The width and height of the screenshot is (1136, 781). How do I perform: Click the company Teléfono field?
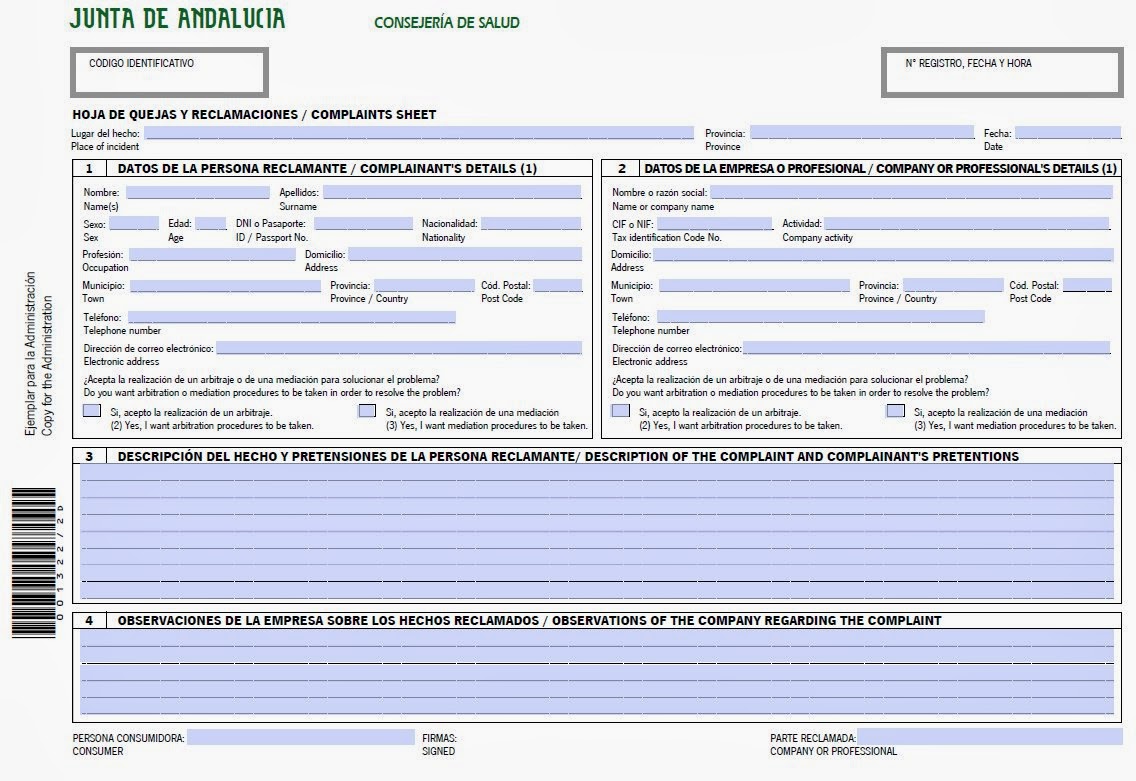(821, 317)
